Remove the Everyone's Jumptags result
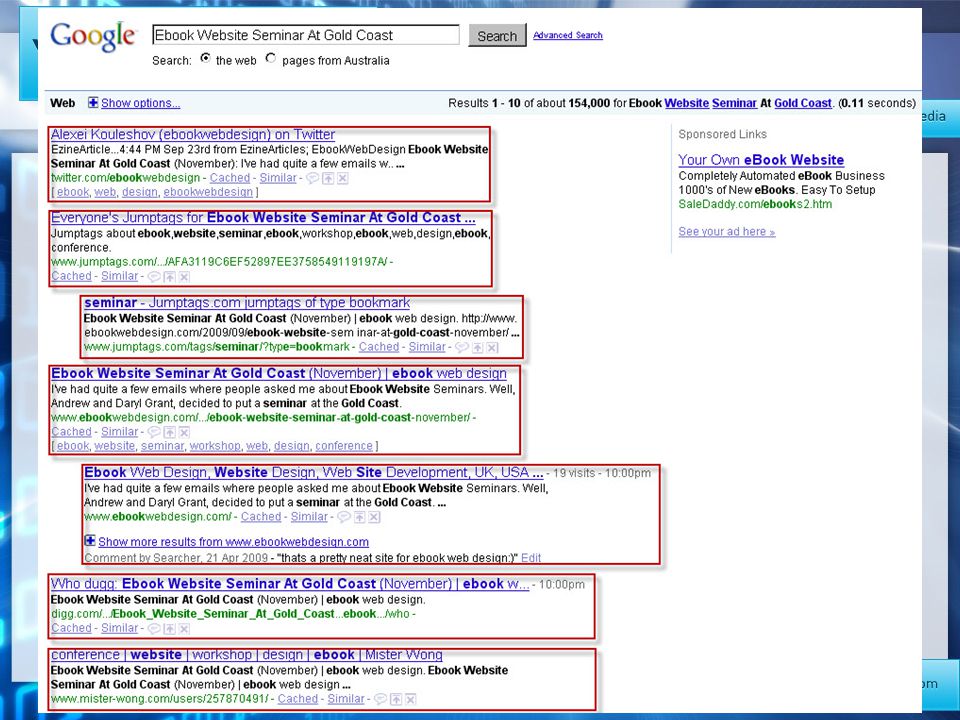Viewport: 960px width, 720px height. (x=184, y=277)
